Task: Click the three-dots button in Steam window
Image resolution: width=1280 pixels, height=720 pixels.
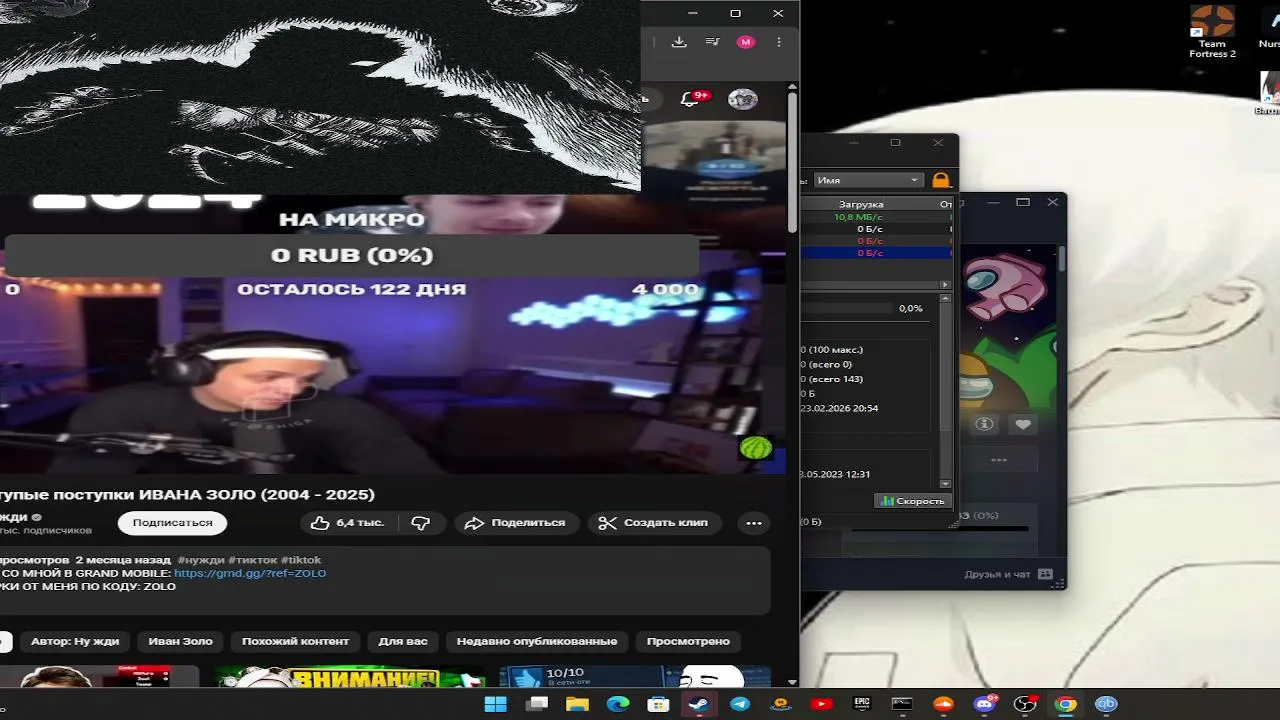Action: 998,460
